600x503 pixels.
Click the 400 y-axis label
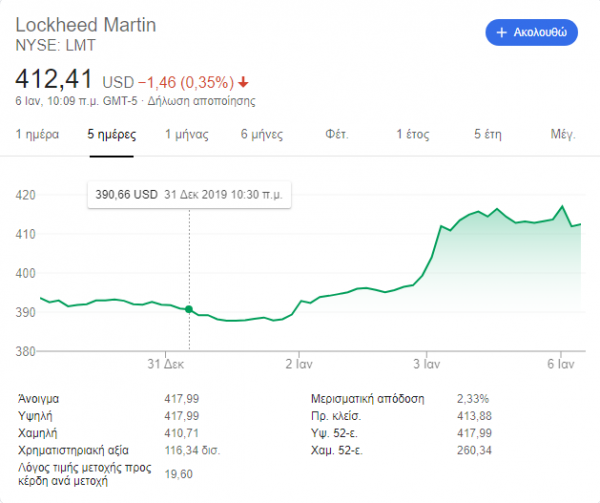tap(25, 273)
